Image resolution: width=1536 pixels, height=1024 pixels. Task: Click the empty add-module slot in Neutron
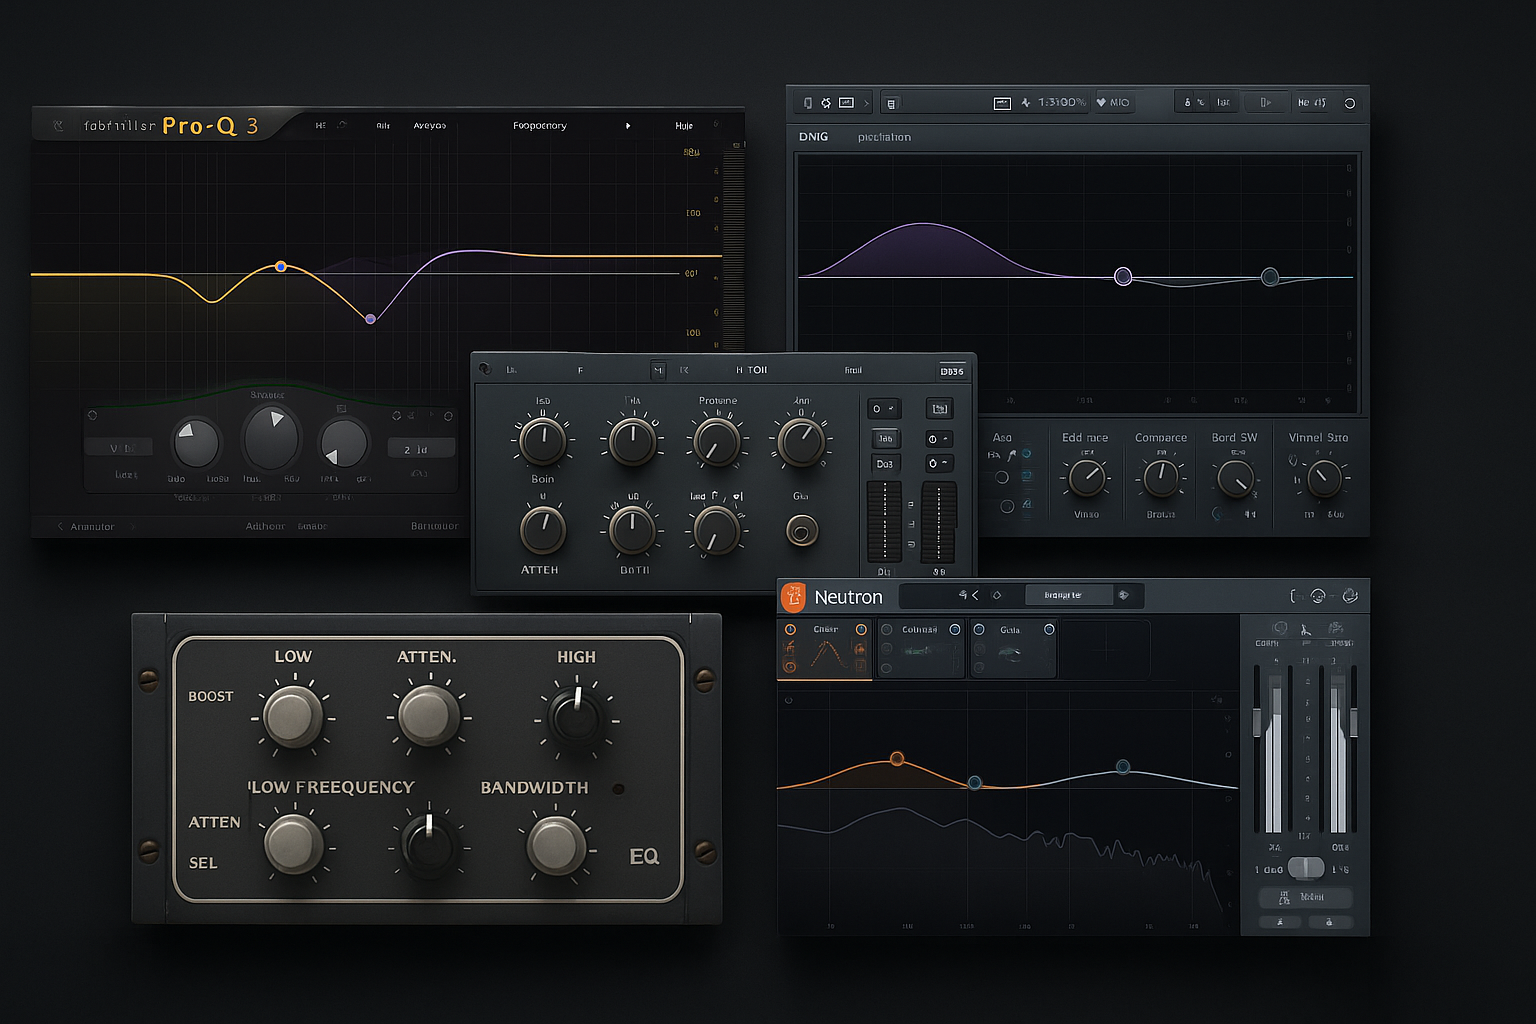1105,650
